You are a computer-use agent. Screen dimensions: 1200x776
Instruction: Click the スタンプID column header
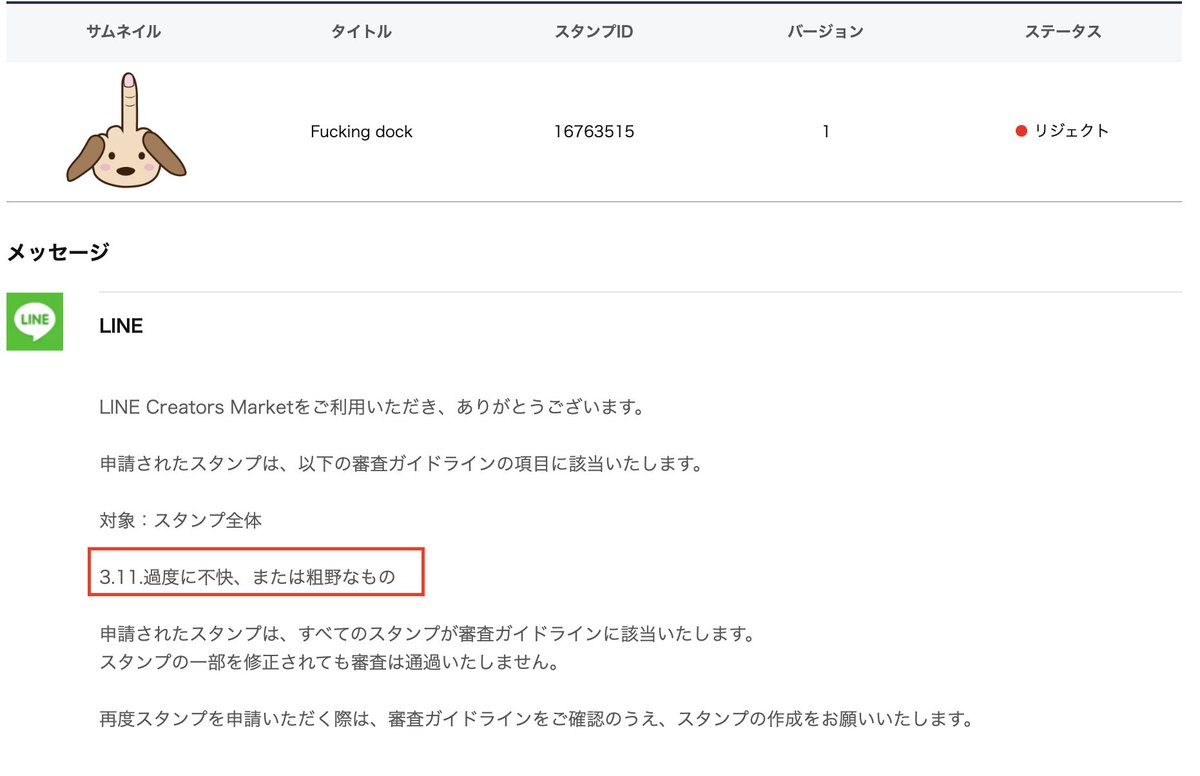594,32
